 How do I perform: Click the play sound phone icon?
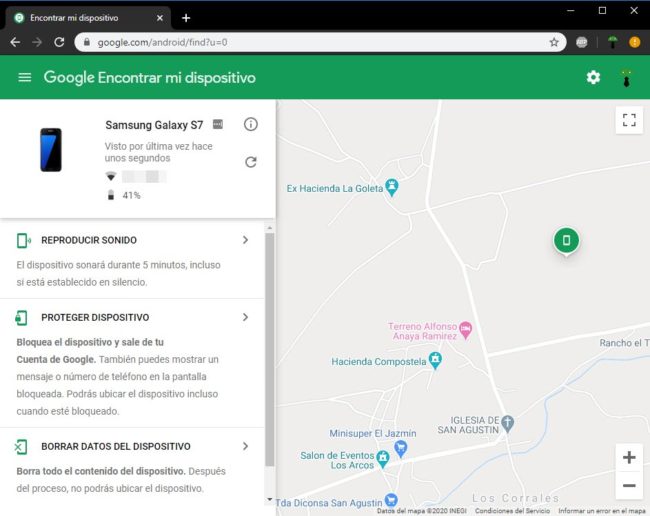point(23,240)
